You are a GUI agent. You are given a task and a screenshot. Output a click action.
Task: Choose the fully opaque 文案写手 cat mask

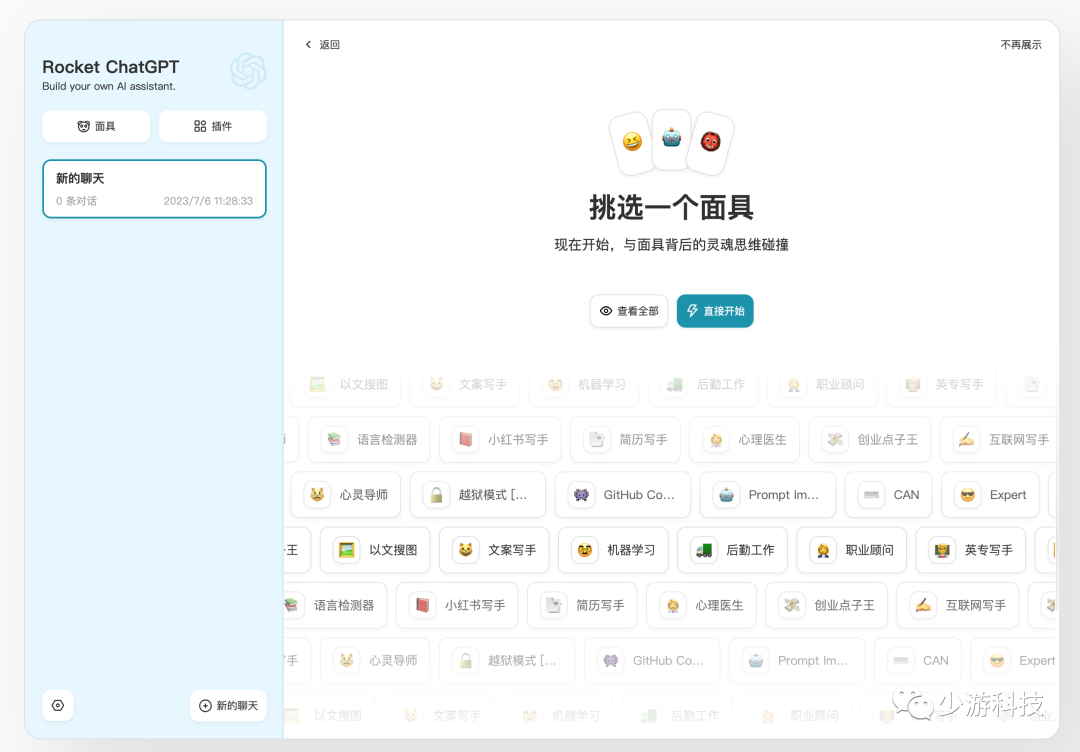(495, 550)
